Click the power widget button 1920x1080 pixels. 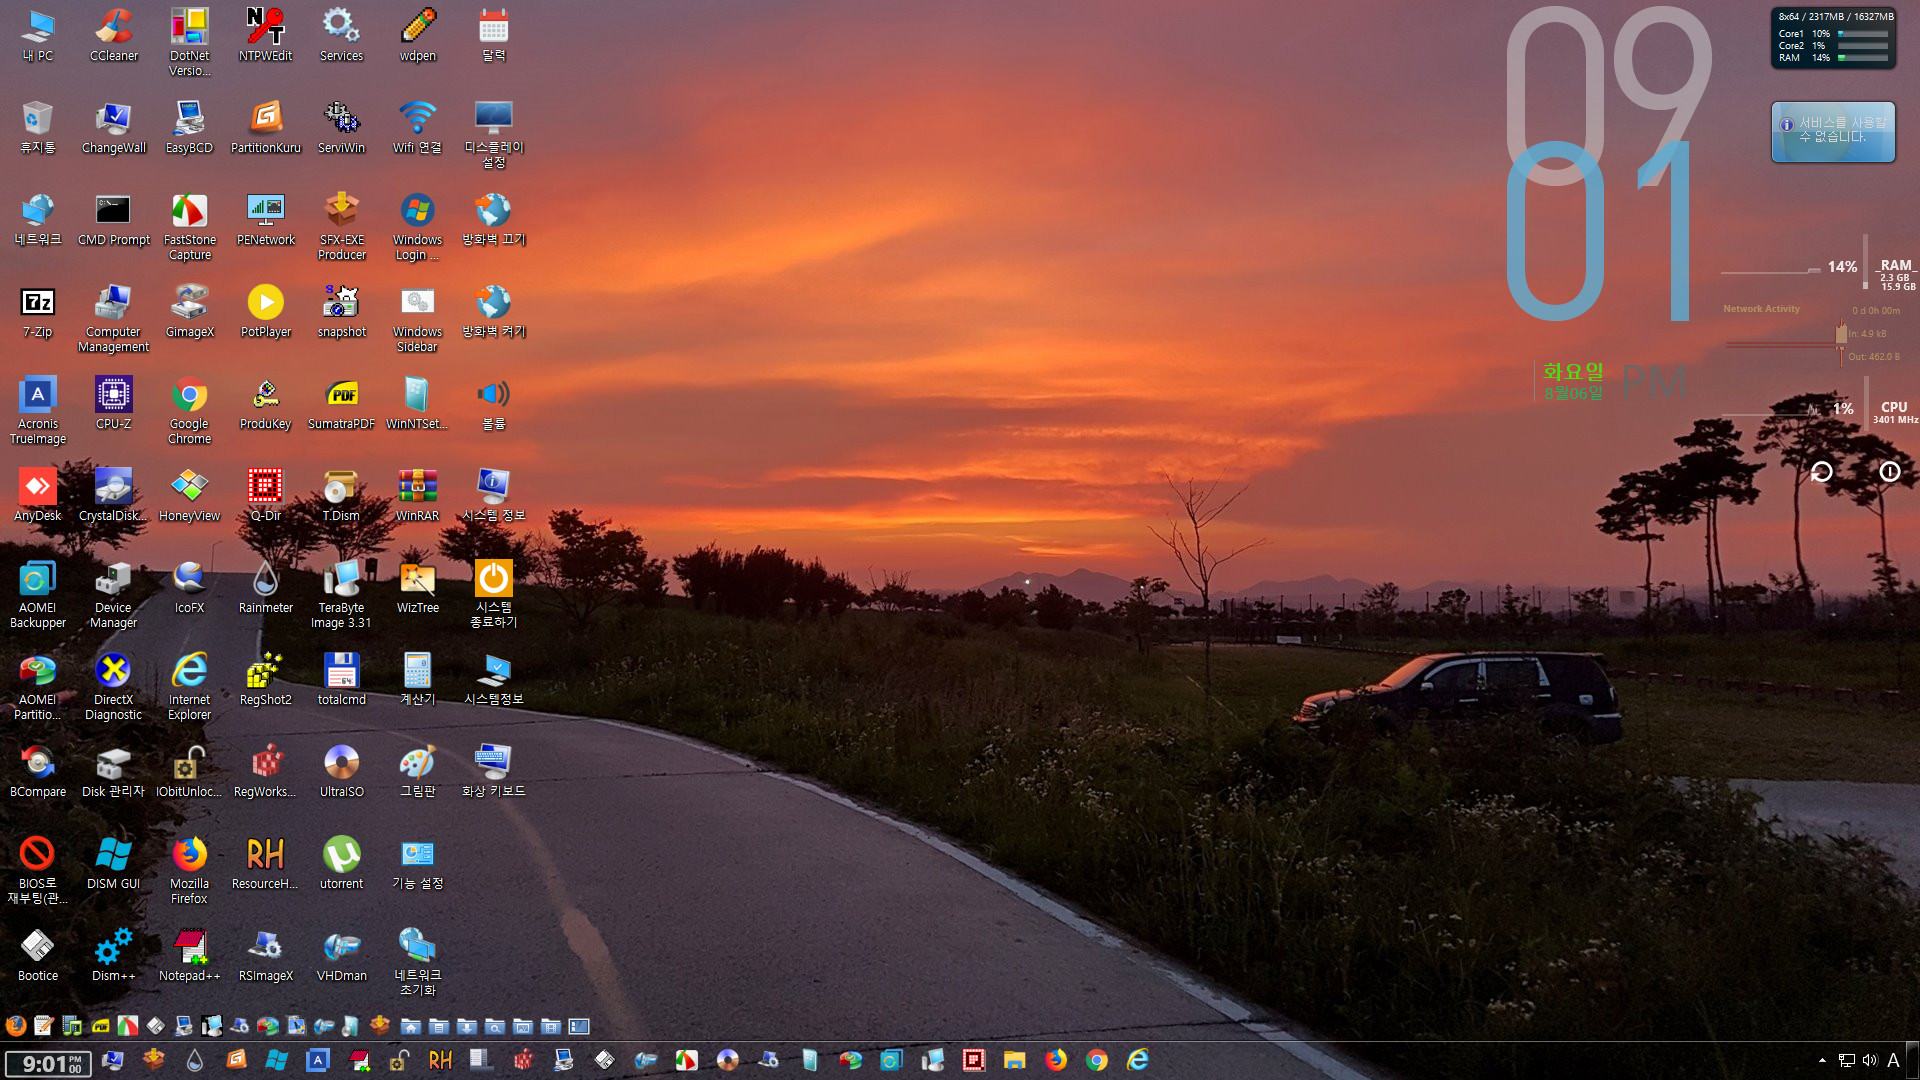point(1889,472)
